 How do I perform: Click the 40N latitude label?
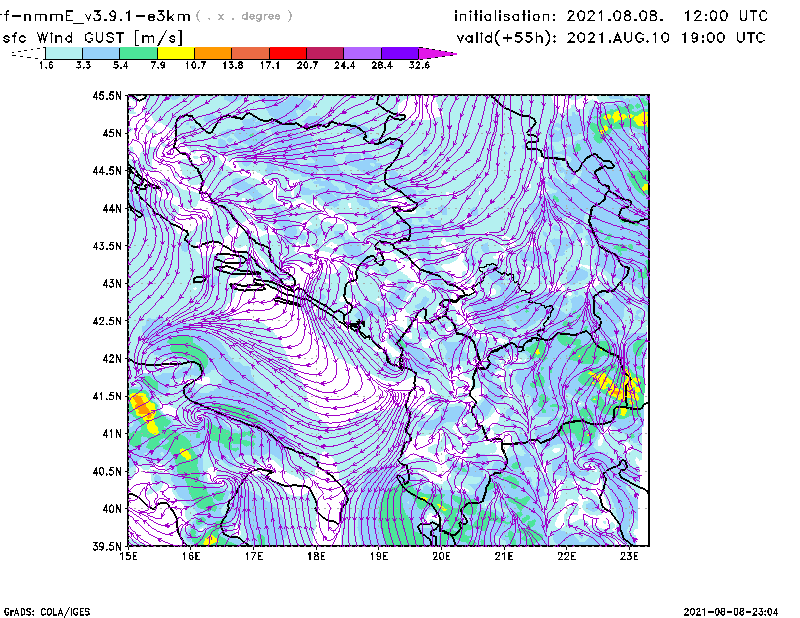pyautogui.click(x=112, y=509)
